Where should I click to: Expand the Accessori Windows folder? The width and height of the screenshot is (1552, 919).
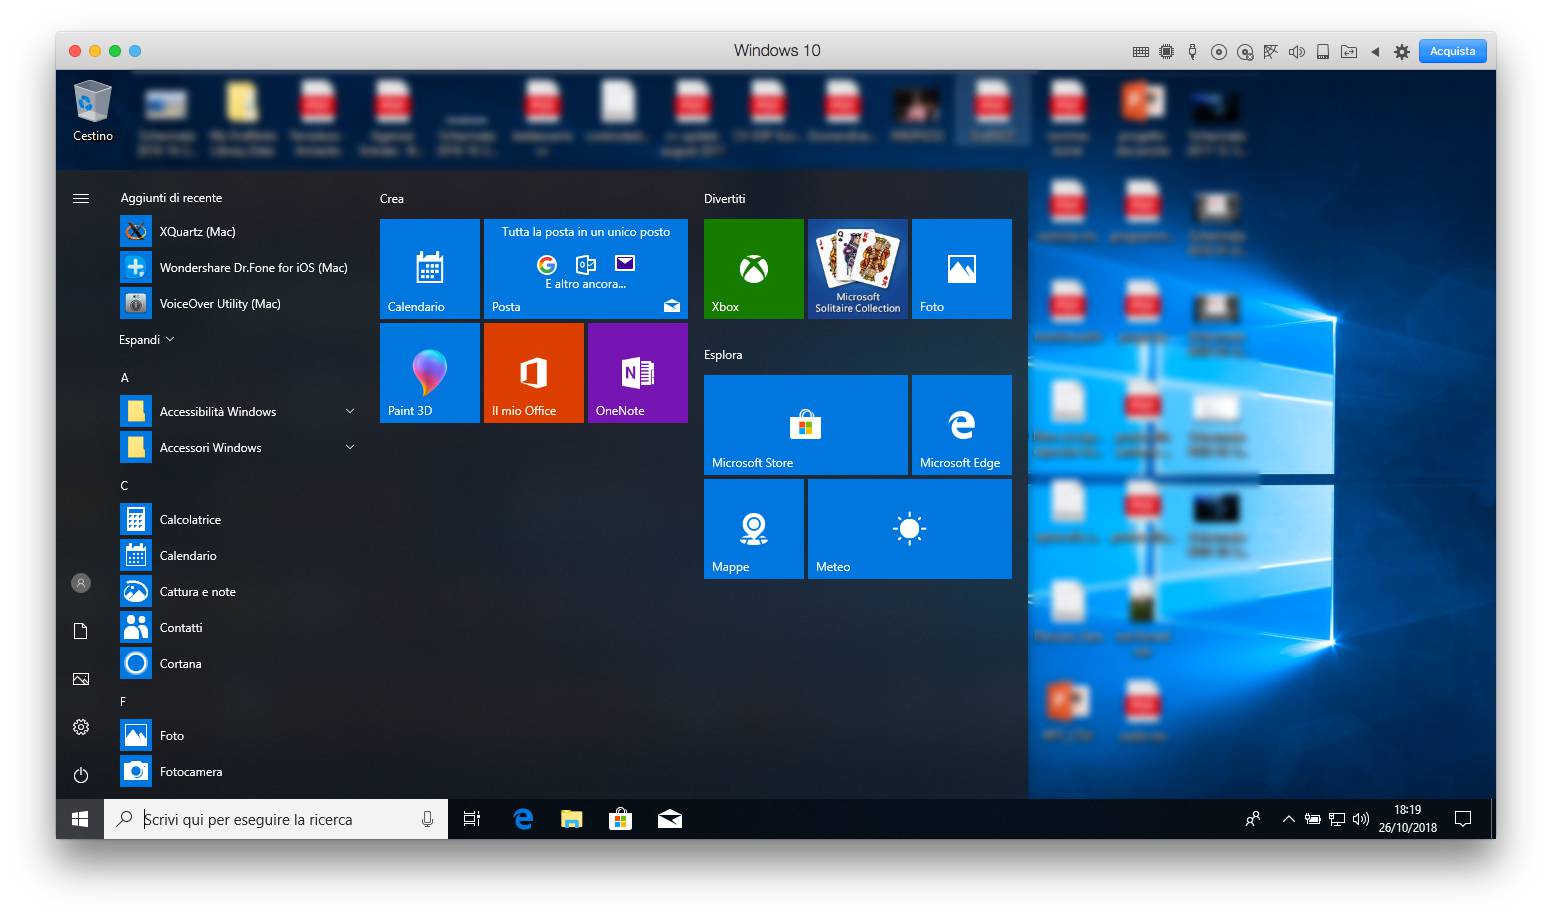click(238, 448)
